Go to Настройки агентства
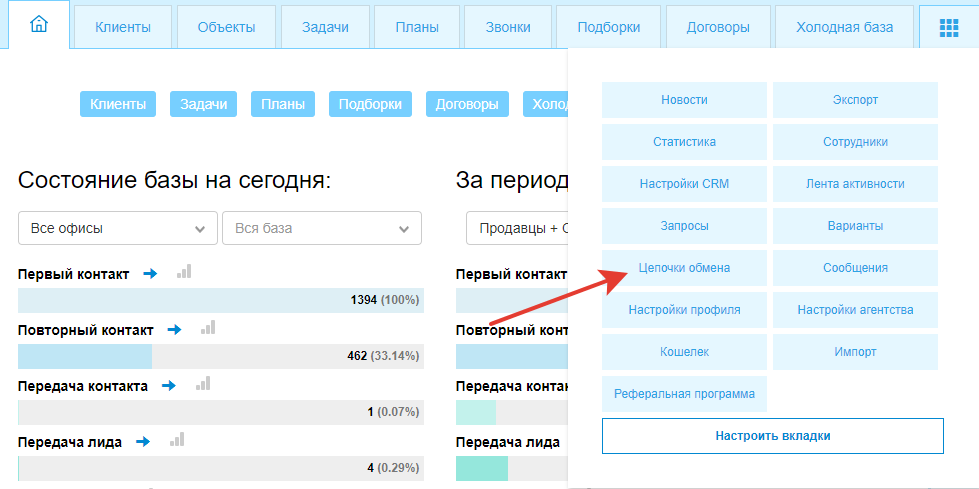This screenshot has width=979, height=489. click(x=855, y=310)
